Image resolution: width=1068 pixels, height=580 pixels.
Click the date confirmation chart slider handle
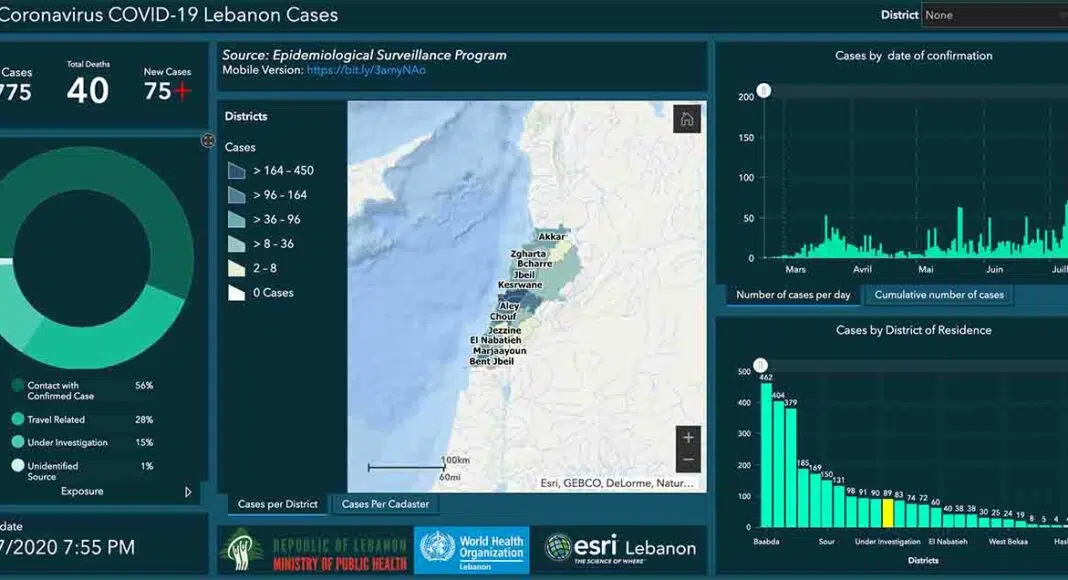pos(764,91)
